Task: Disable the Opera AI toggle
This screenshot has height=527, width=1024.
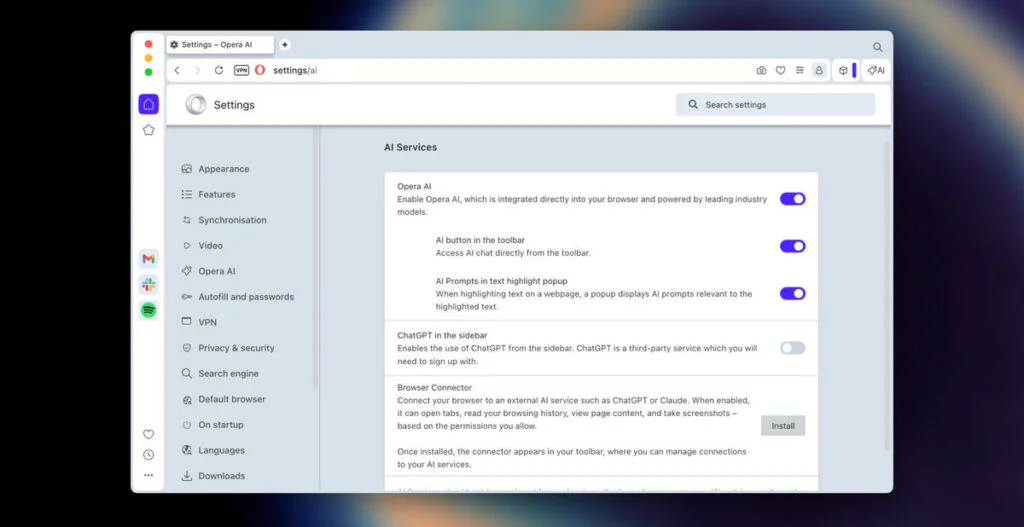Action: [792, 199]
